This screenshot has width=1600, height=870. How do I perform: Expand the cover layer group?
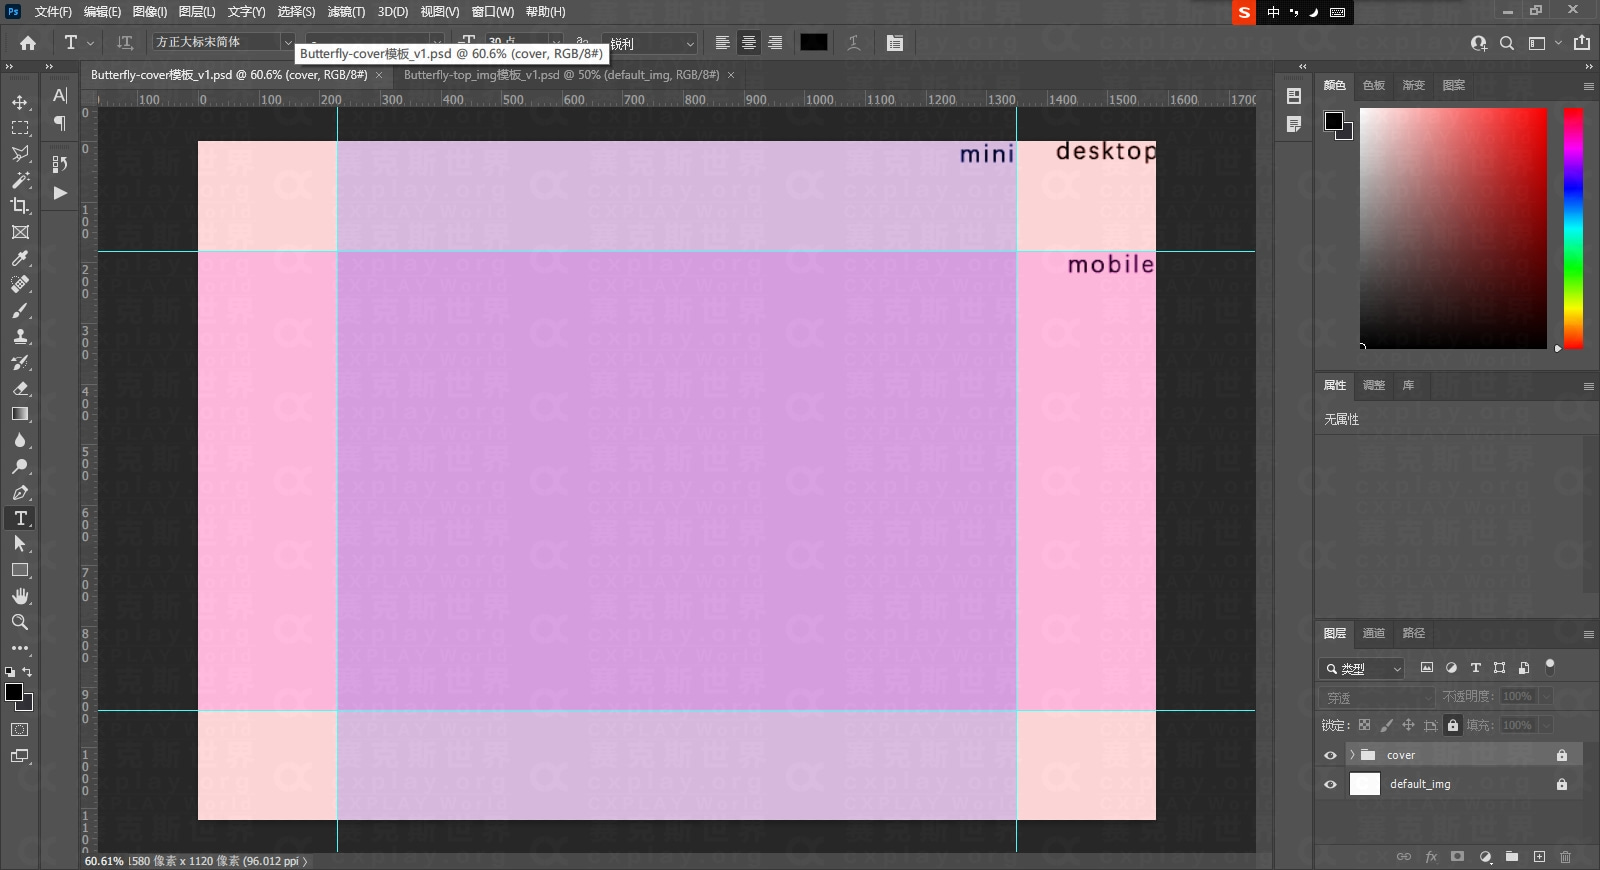coord(1352,755)
